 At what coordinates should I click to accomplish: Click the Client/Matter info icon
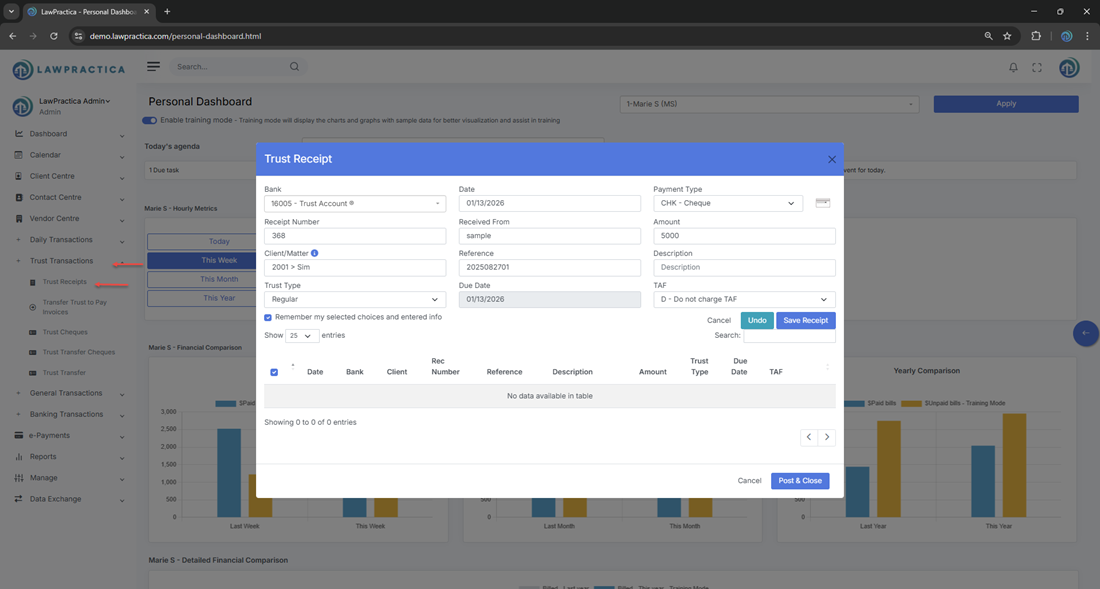(315, 254)
